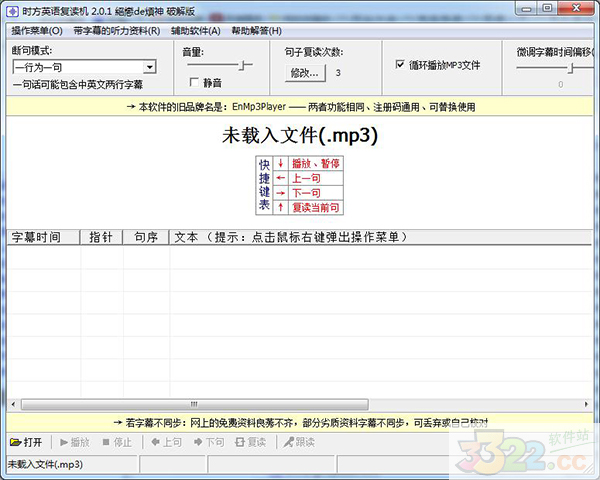Close the 时方英语复读机 window

coord(576,8)
